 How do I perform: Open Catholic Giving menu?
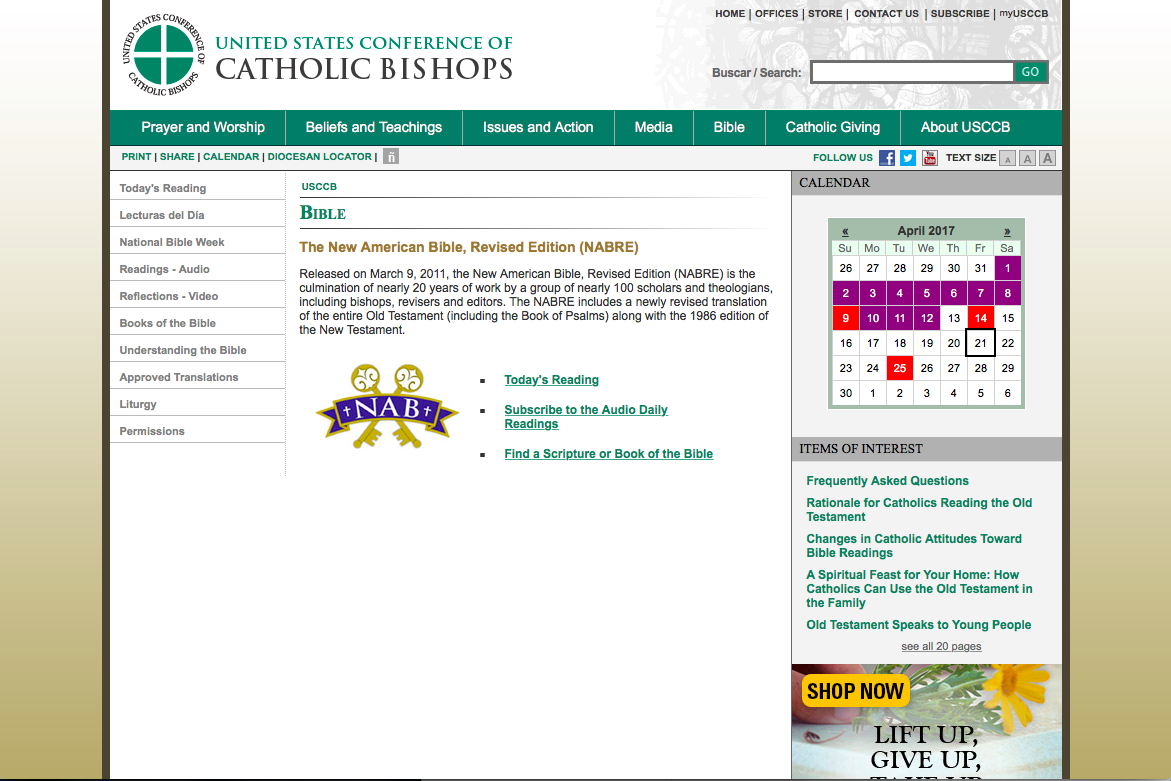pyautogui.click(x=833, y=127)
